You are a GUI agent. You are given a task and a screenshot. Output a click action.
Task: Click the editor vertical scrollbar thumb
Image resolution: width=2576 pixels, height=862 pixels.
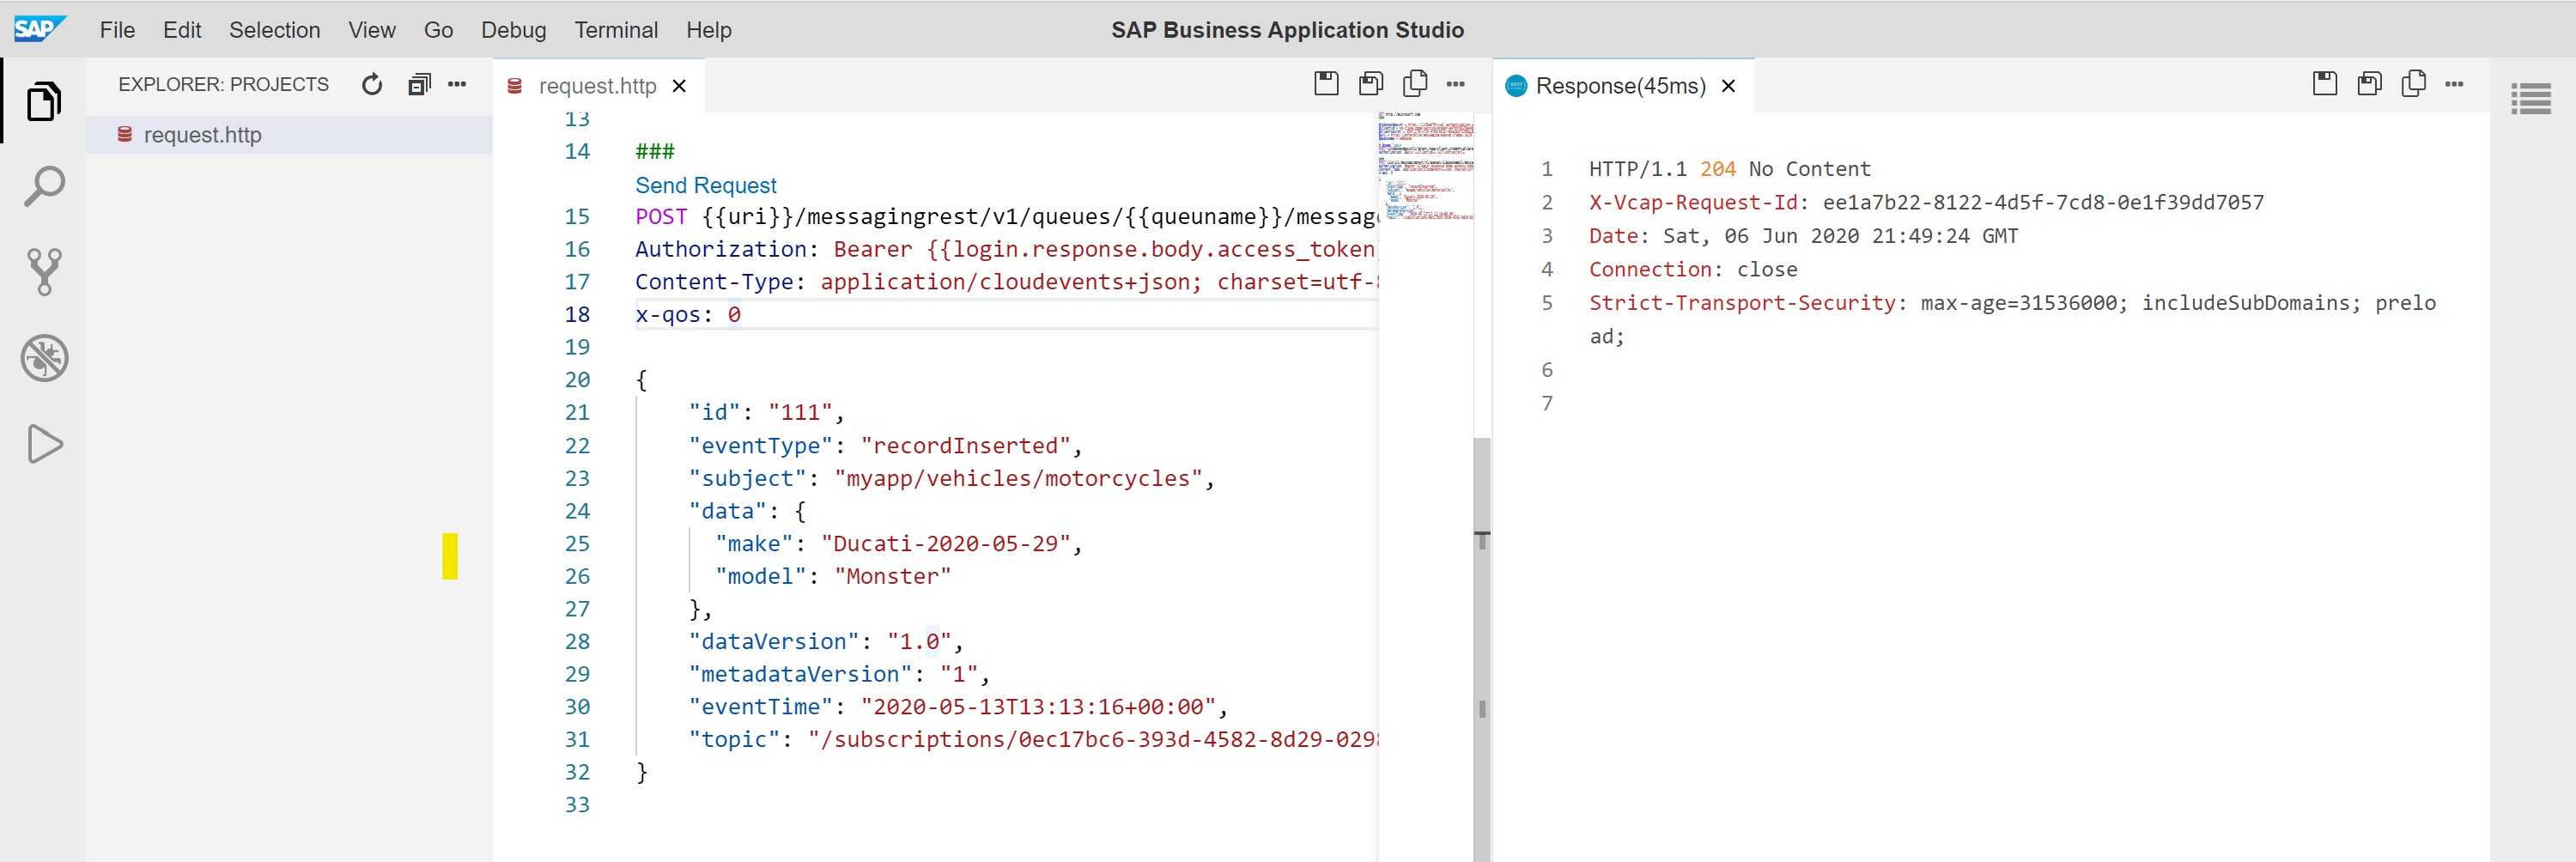1481,650
